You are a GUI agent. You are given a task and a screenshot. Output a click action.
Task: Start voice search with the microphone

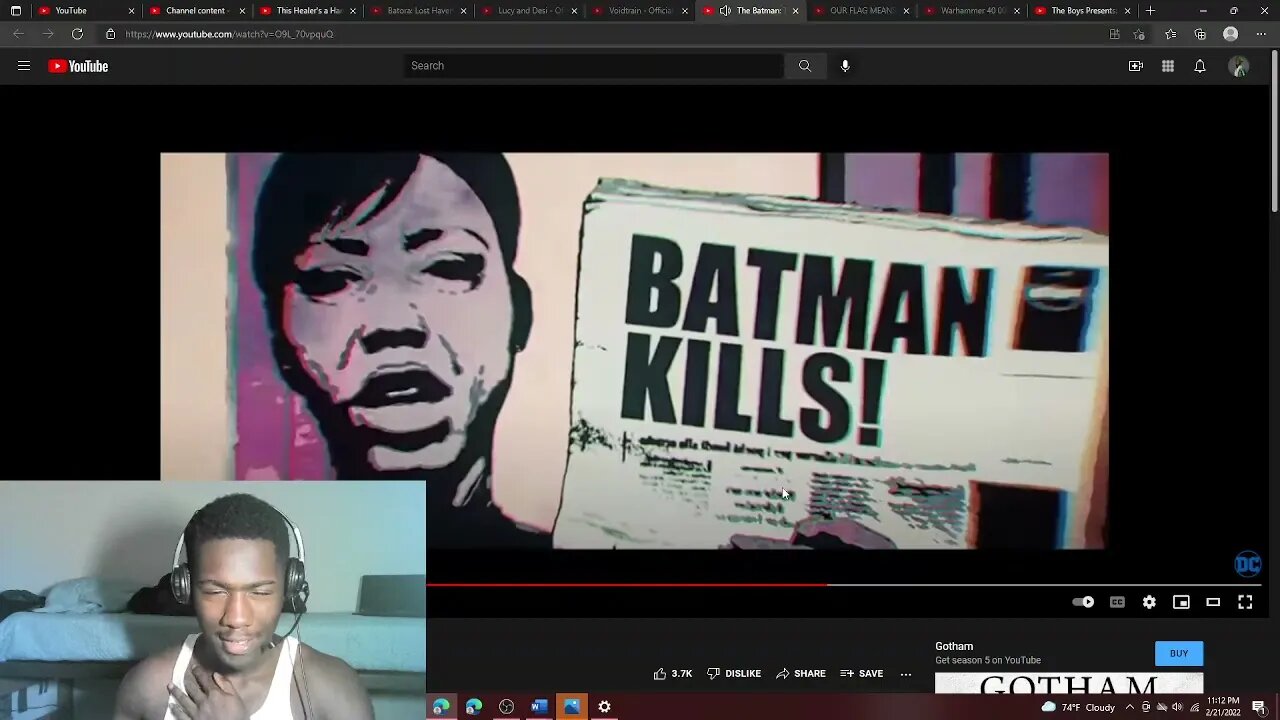click(x=845, y=66)
